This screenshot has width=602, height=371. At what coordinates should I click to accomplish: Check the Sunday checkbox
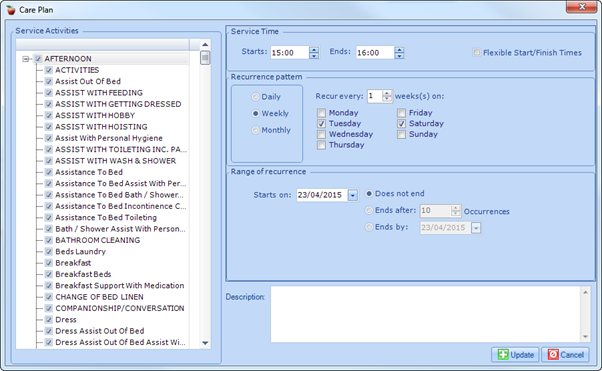[401, 134]
